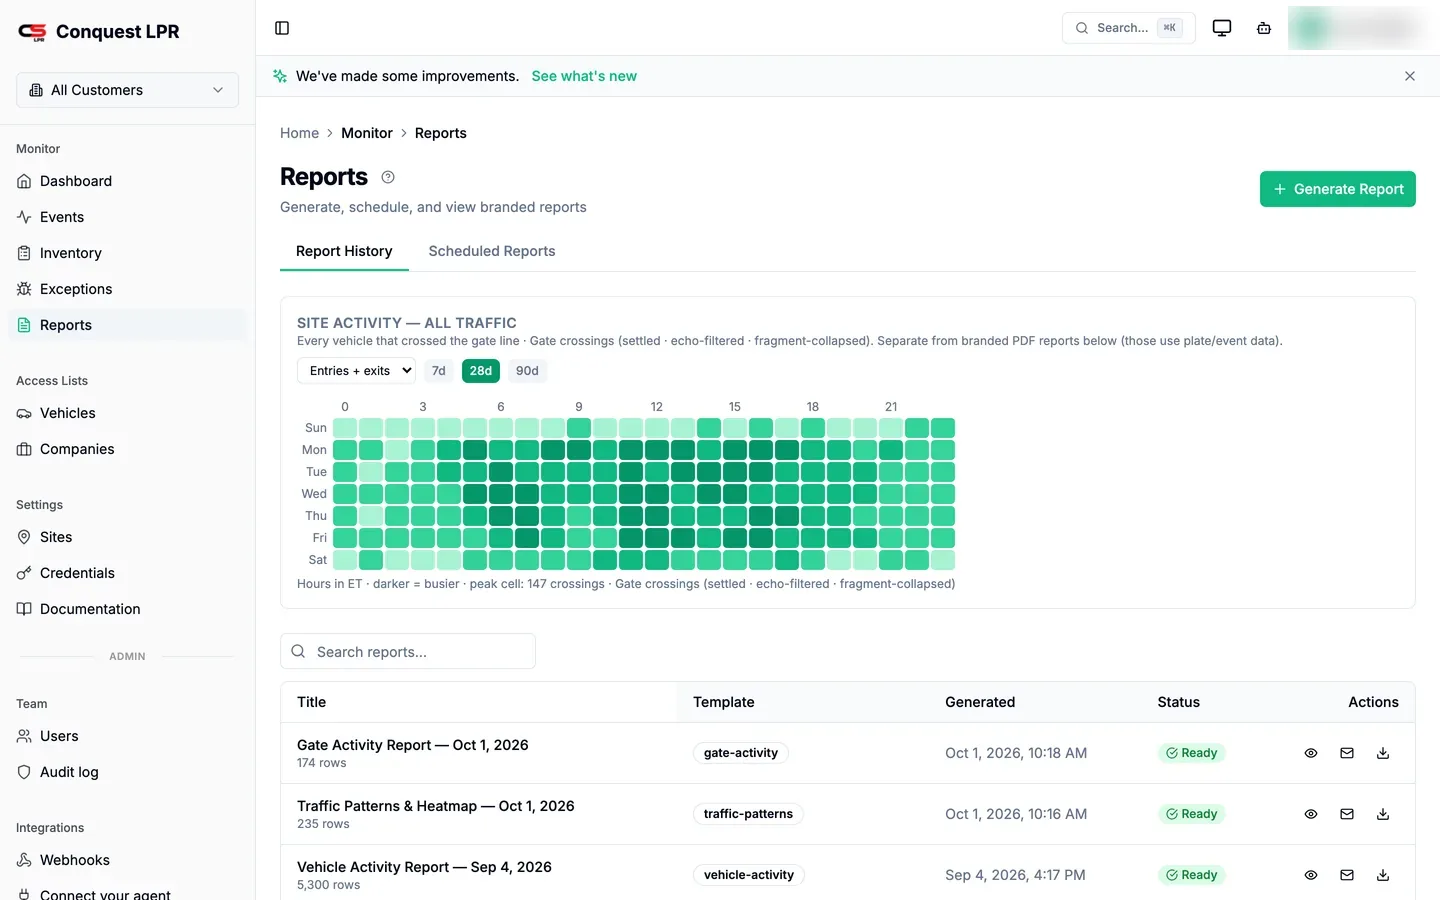Click the traffic-patterns template tag
The width and height of the screenshot is (1440, 900).
click(748, 814)
